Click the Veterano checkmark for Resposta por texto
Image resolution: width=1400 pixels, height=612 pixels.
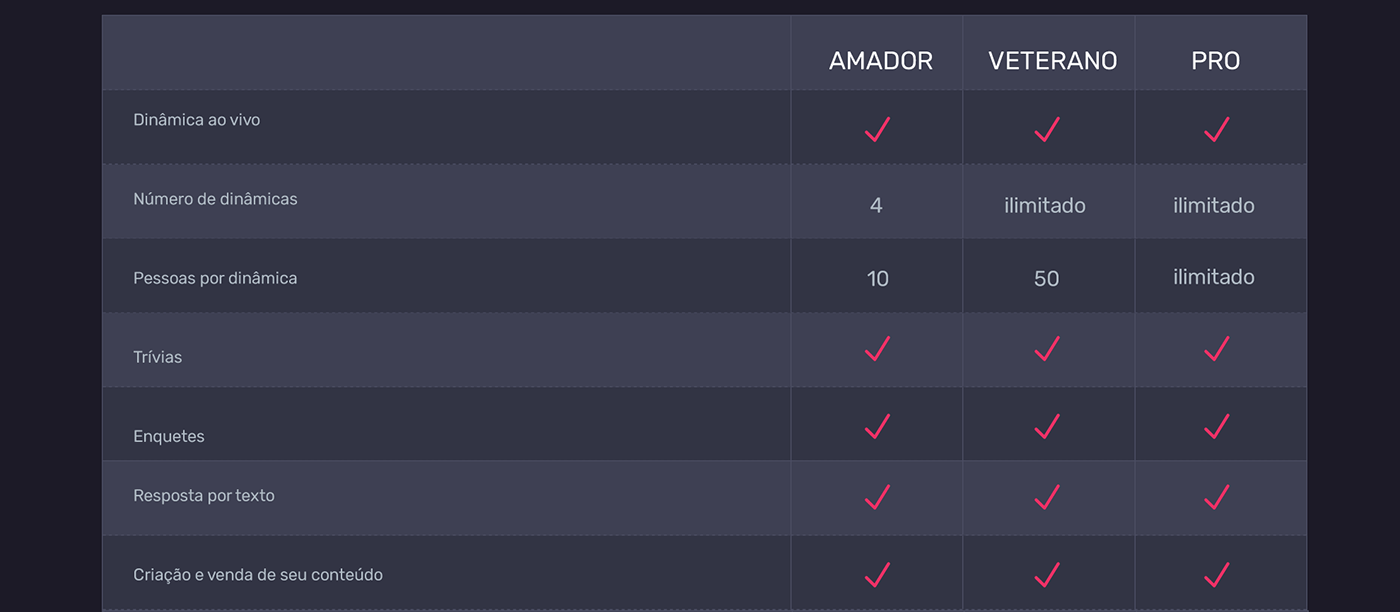tap(1047, 496)
